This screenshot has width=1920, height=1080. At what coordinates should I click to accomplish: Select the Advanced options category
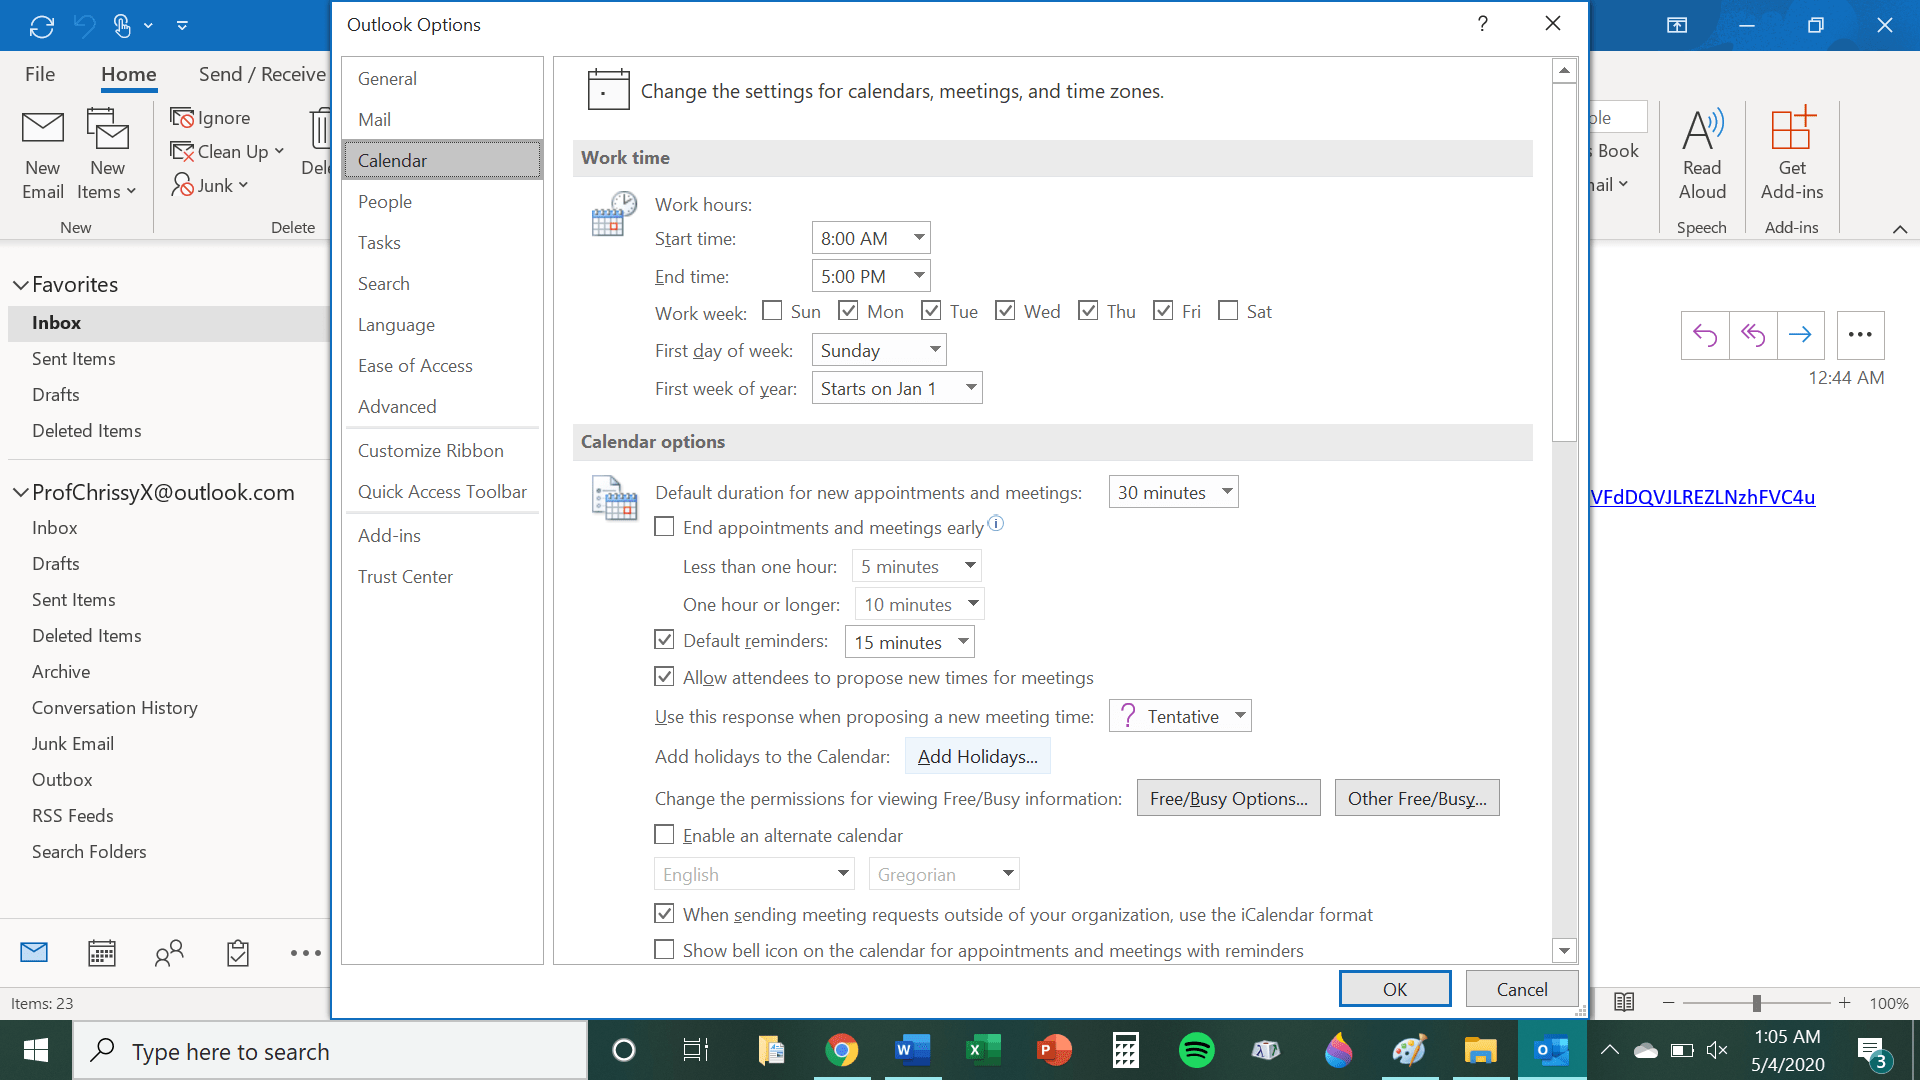point(397,407)
